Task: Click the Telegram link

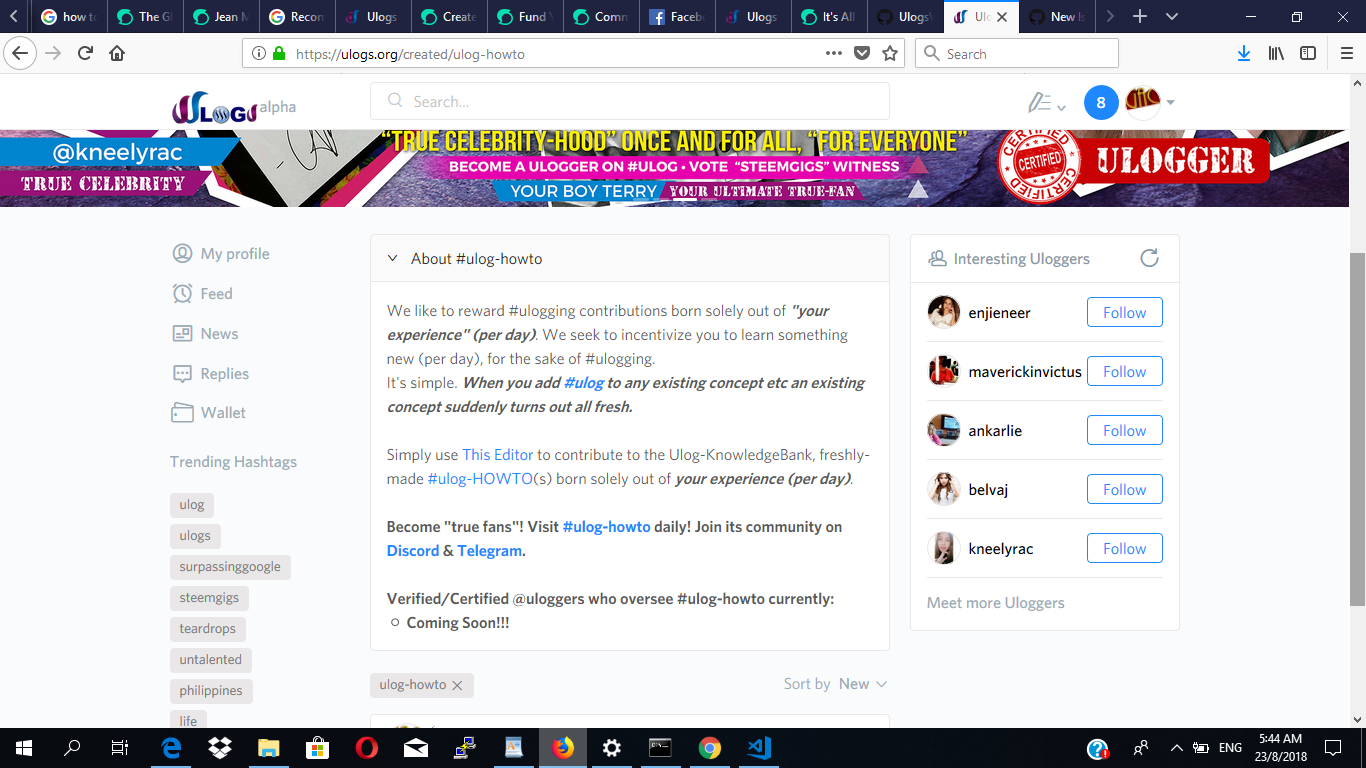Action: pyautogui.click(x=489, y=551)
